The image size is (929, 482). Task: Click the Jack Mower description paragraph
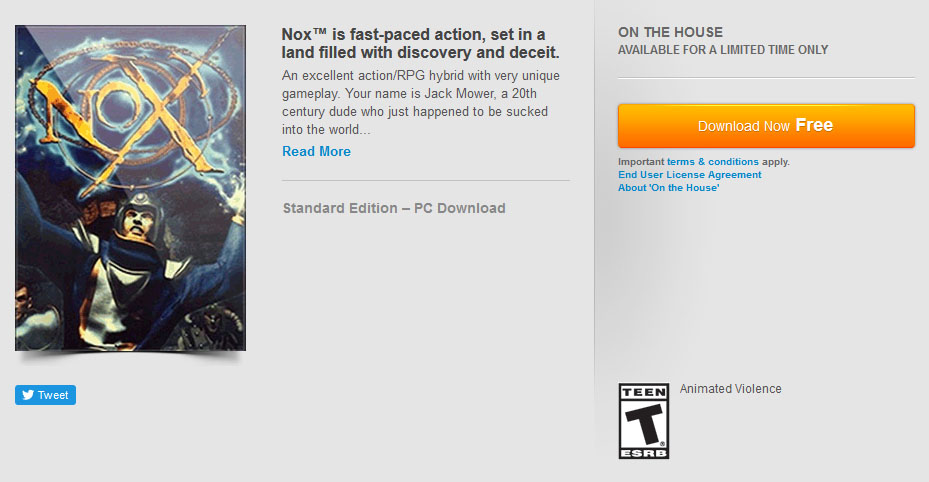tap(420, 103)
